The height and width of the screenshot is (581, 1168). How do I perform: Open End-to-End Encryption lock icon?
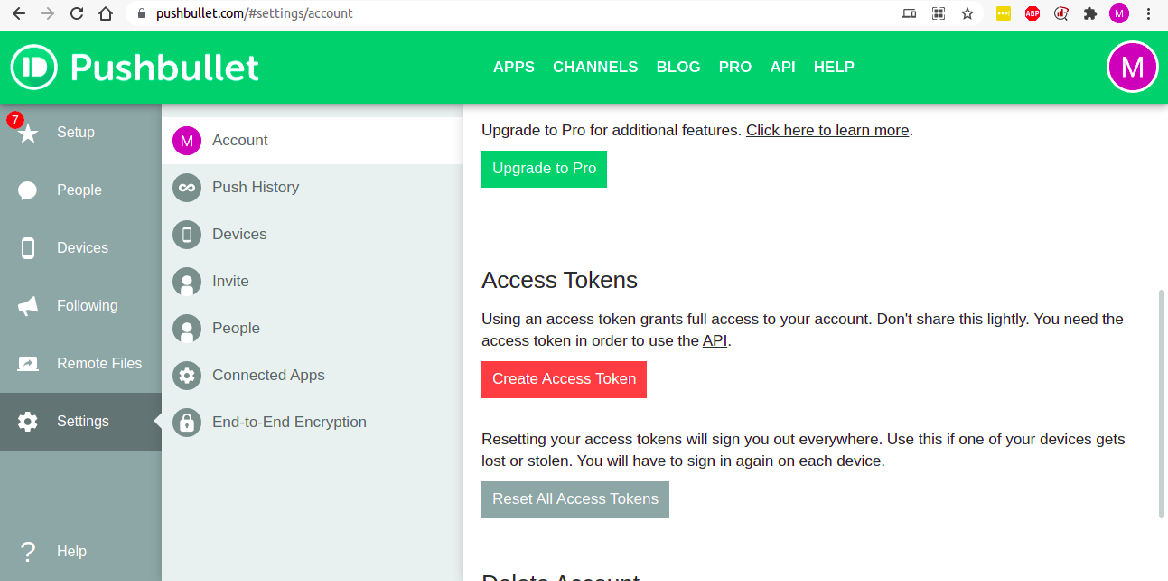tap(186, 422)
